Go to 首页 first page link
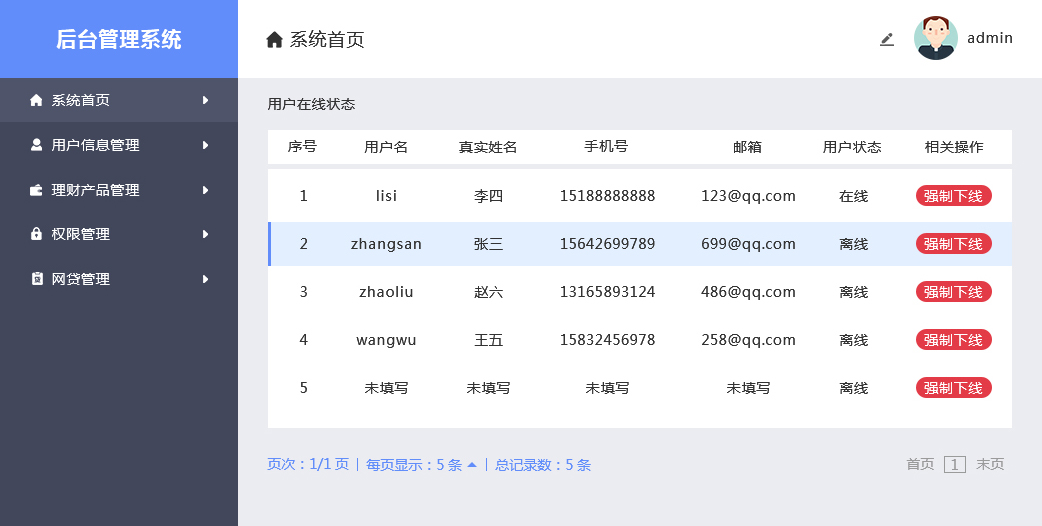1042x526 pixels. 920,464
